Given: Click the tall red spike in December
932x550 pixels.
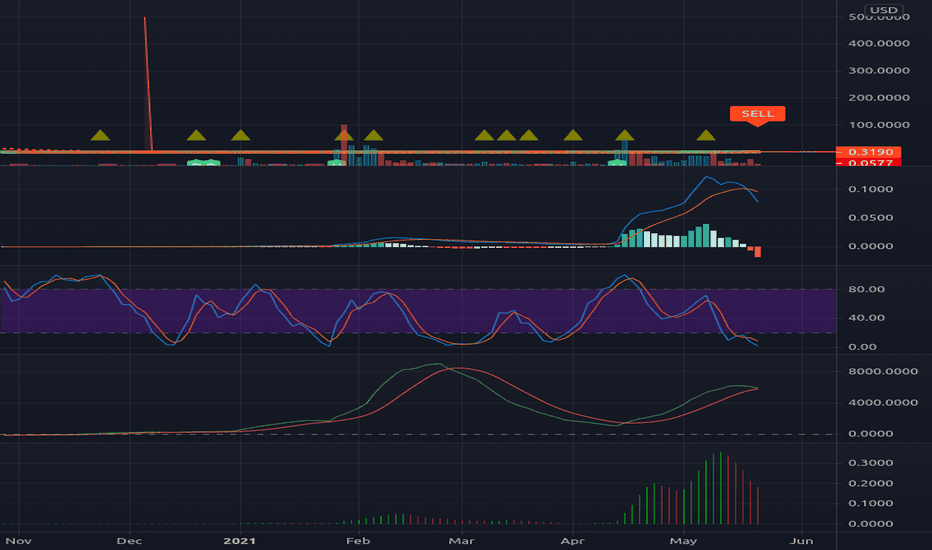Looking at the screenshot, I should [x=148, y=83].
